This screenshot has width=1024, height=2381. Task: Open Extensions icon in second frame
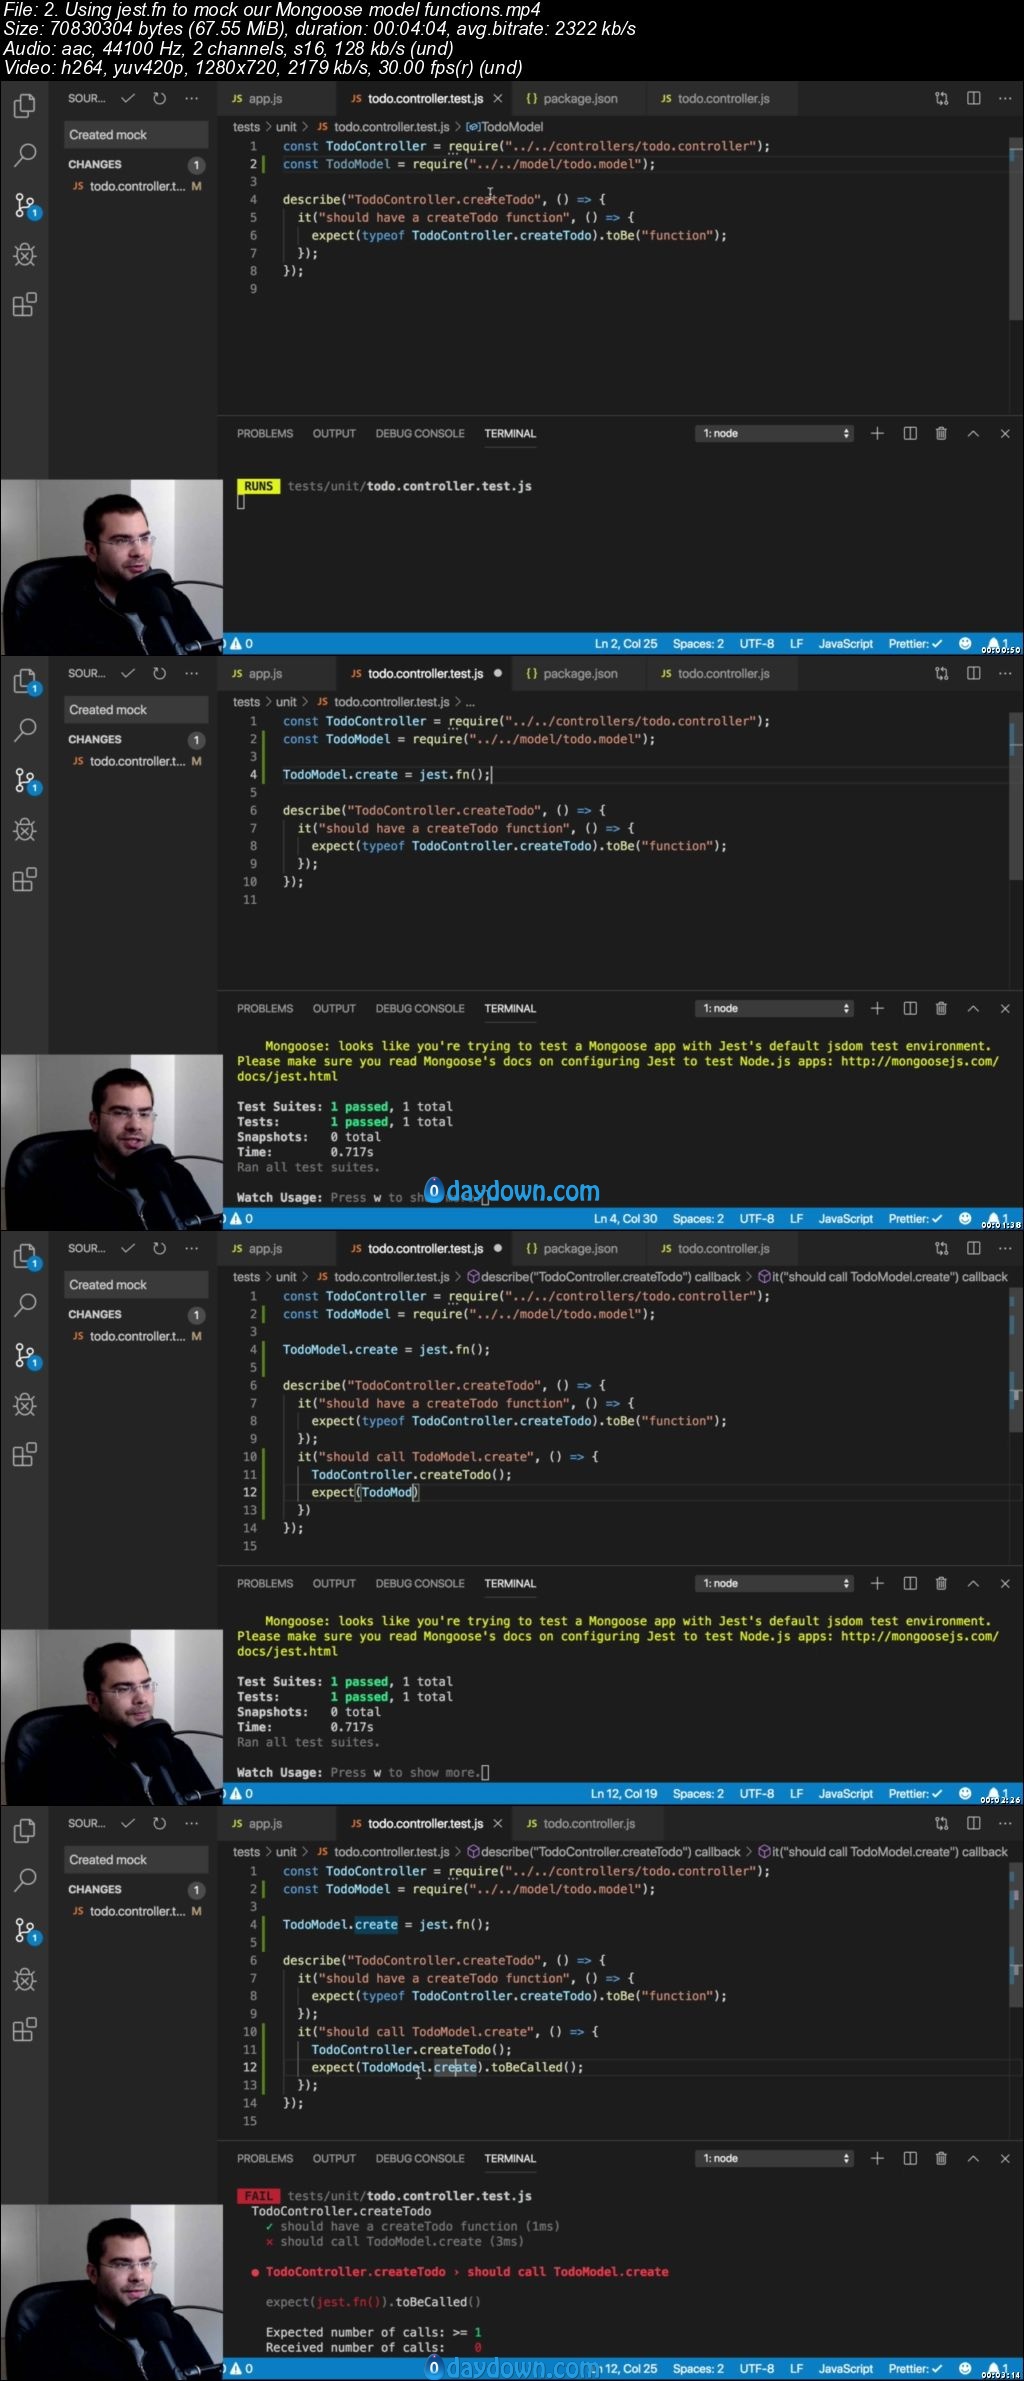(x=25, y=879)
